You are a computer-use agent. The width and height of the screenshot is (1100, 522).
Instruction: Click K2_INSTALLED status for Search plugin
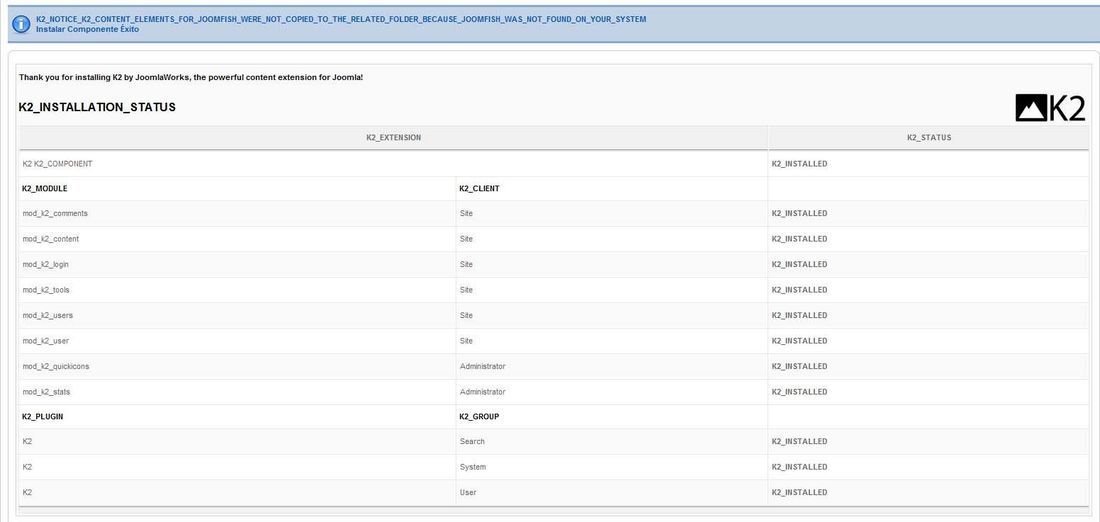click(x=799, y=441)
